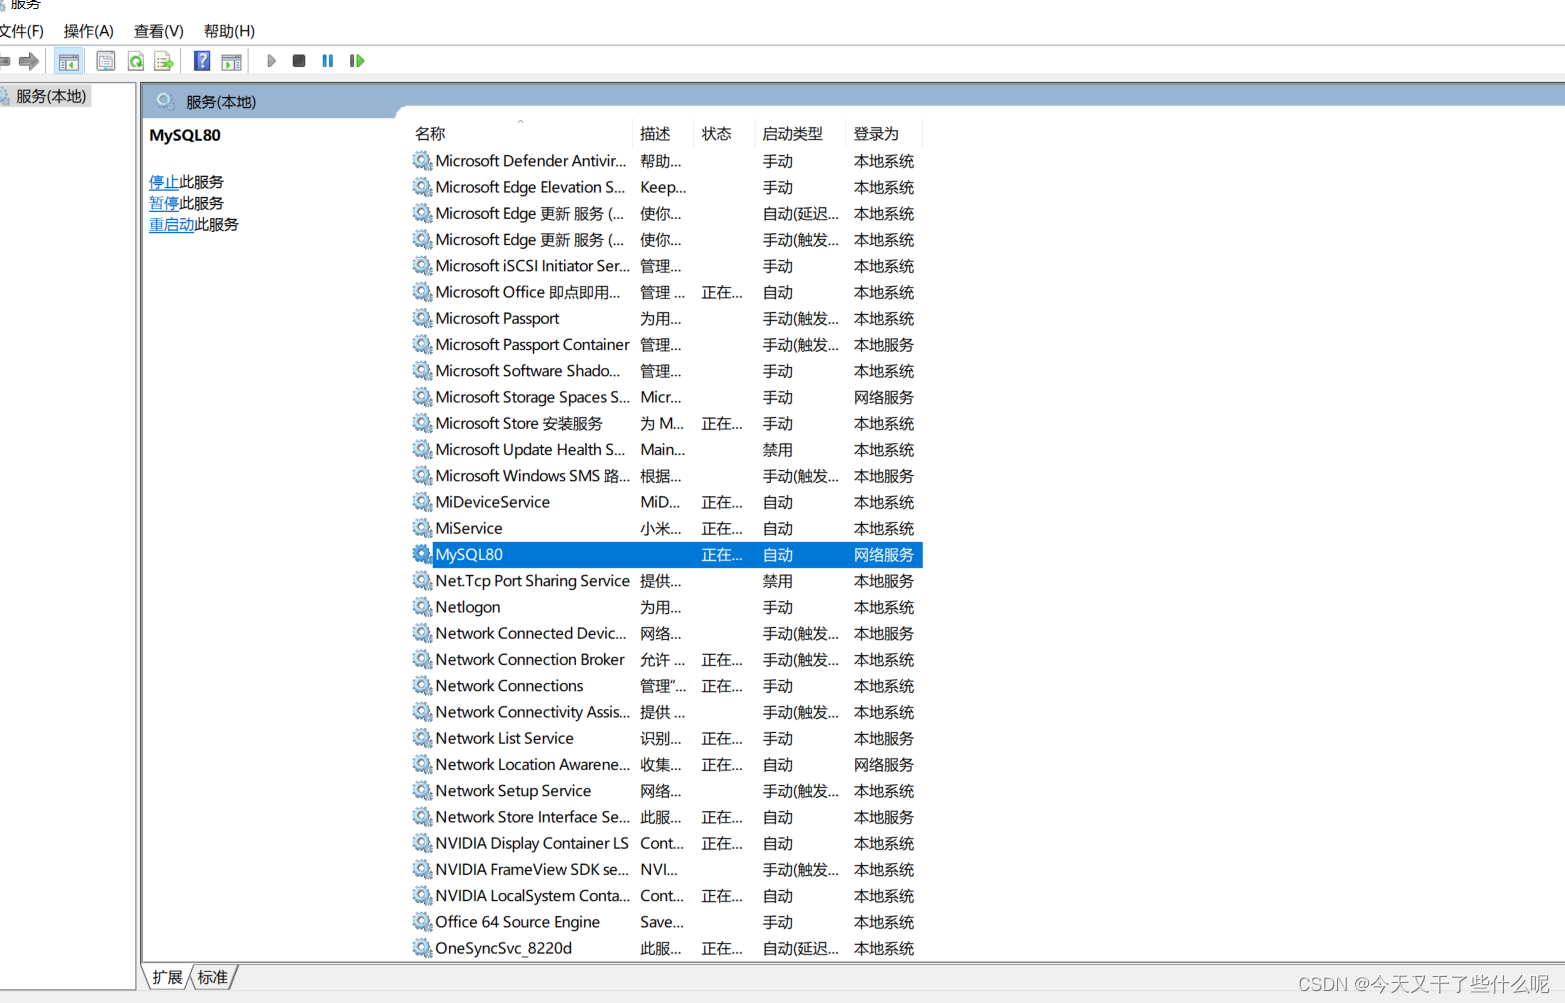
Task: Open the Properties toolbar icon
Action: click(x=105, y=61)
